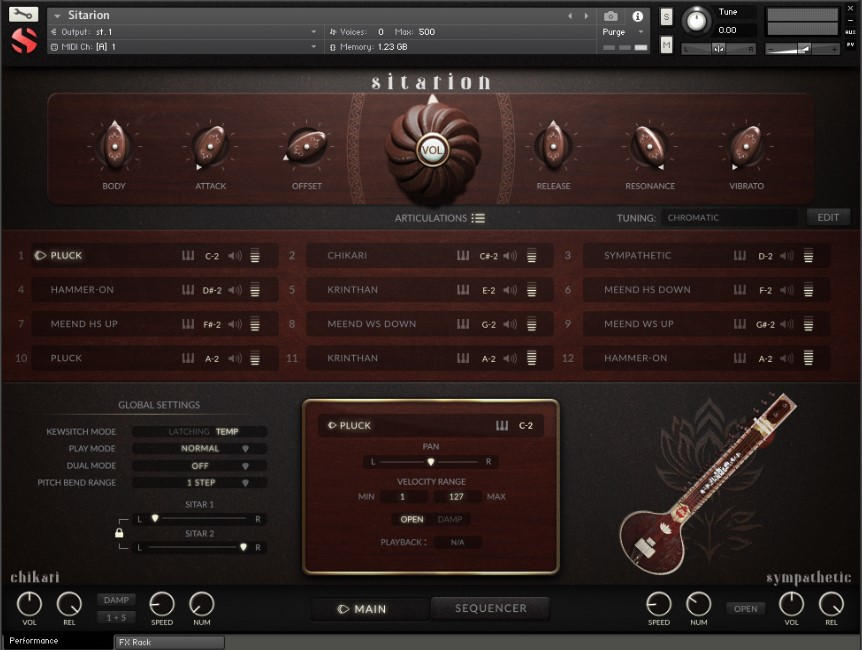
Task: Open the wrench instrument options icon
Action: [24, 14]
